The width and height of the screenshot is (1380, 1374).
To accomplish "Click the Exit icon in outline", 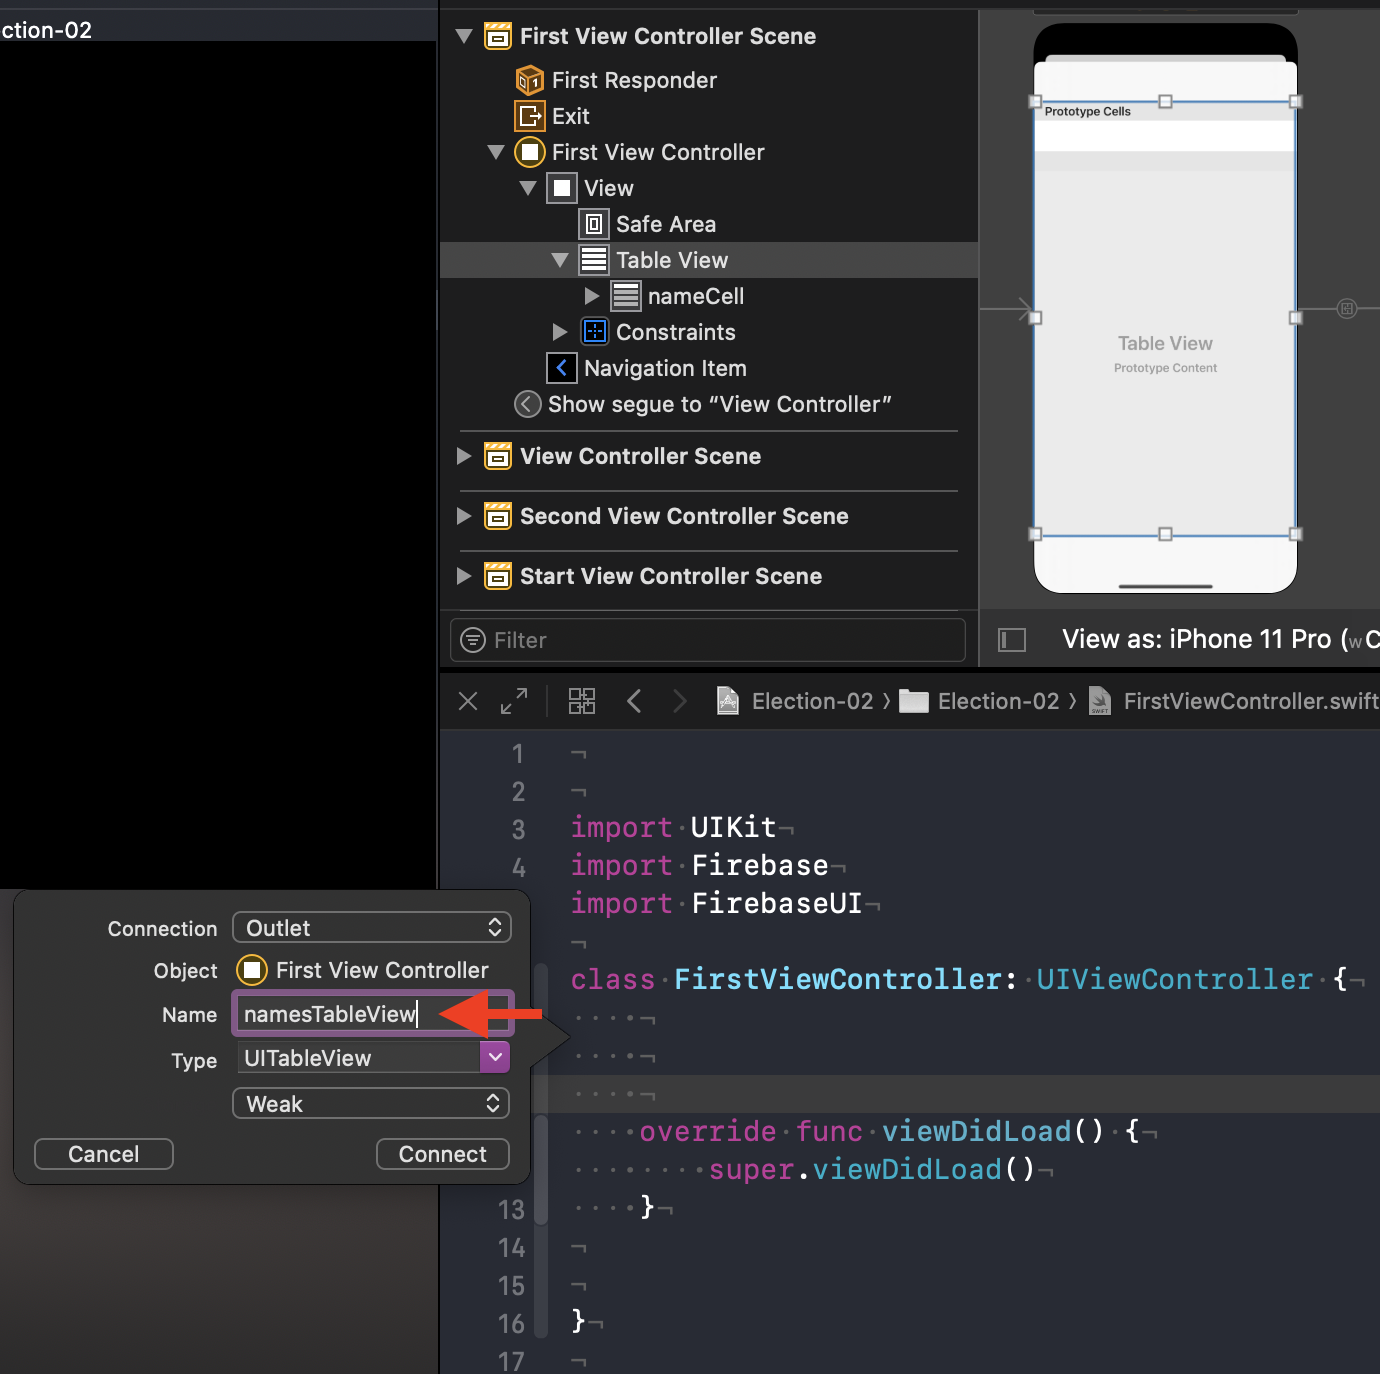I will click(530, 116).
